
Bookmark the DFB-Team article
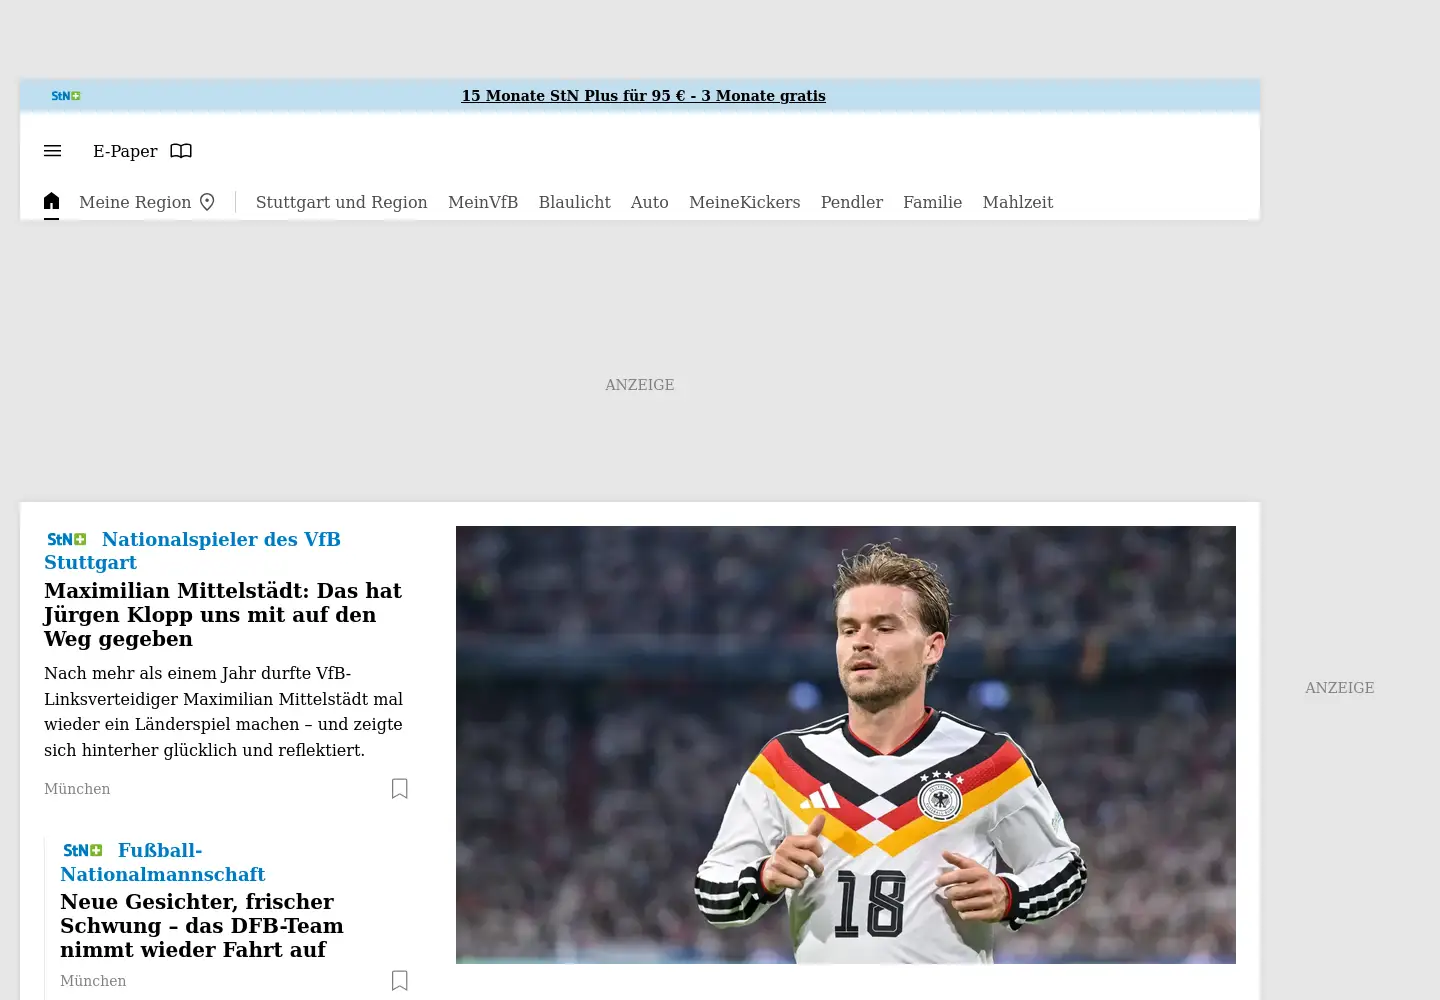pos(400,981)
